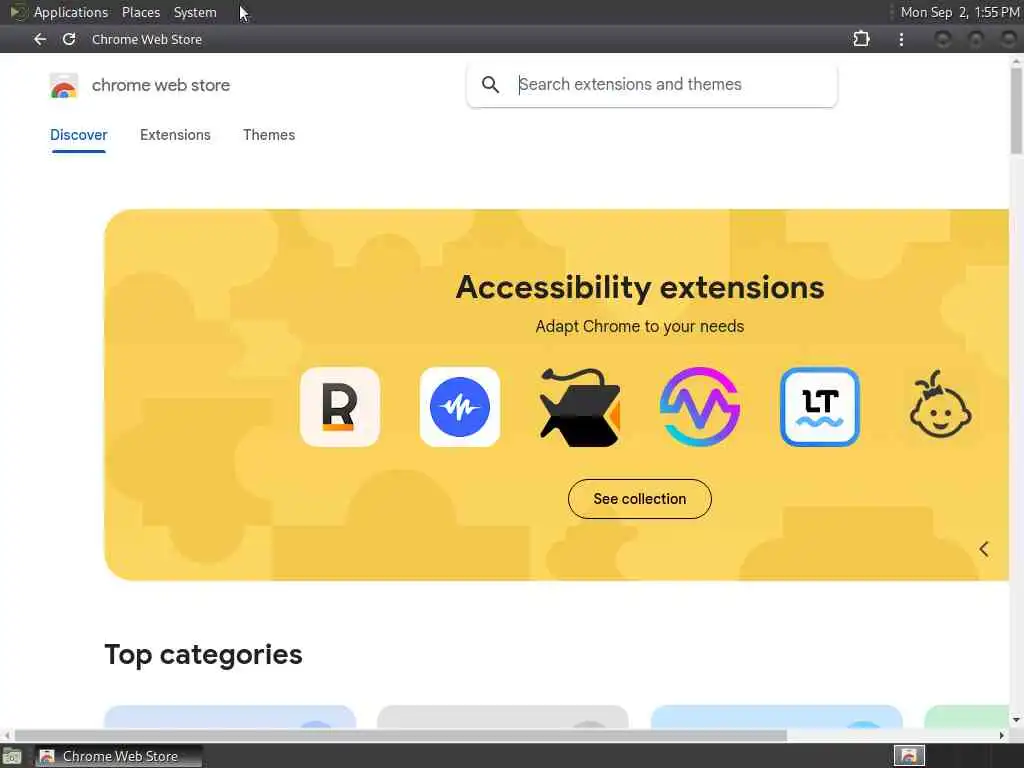Click the Adapt Chrome to your needs text

tap(640, 327)
